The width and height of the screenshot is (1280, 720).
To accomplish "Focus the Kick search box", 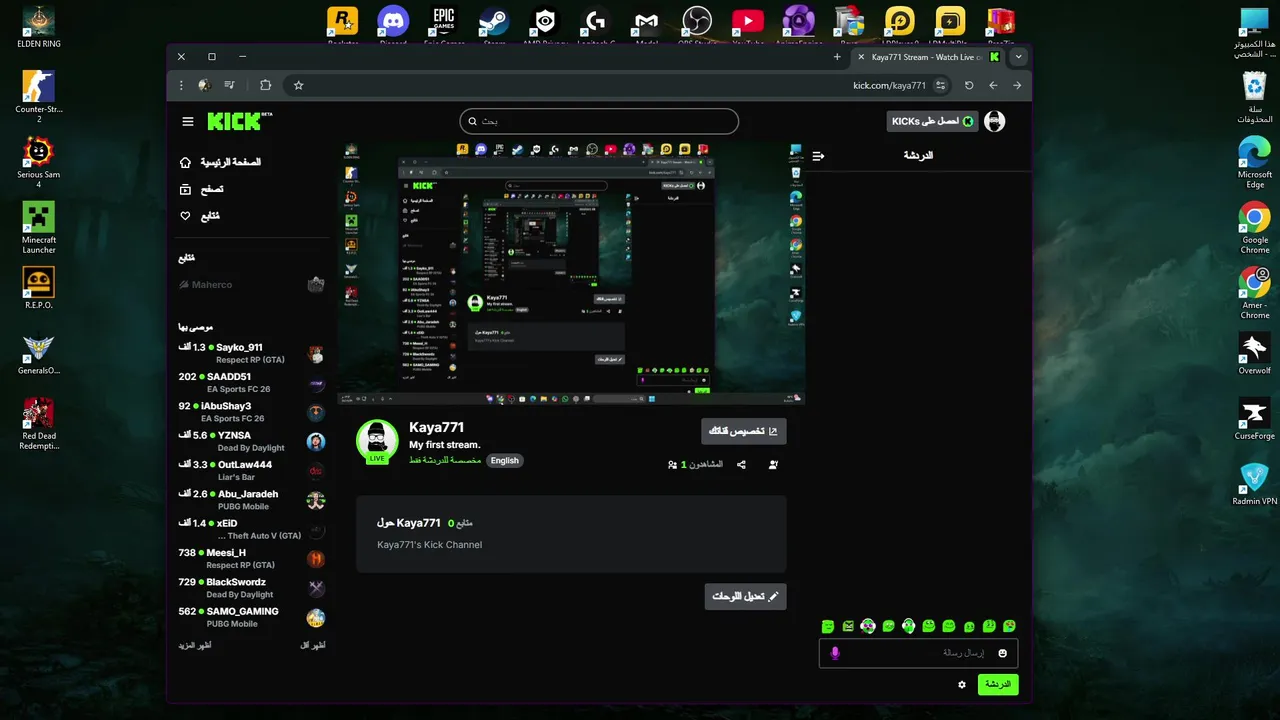I will [599, 121].
